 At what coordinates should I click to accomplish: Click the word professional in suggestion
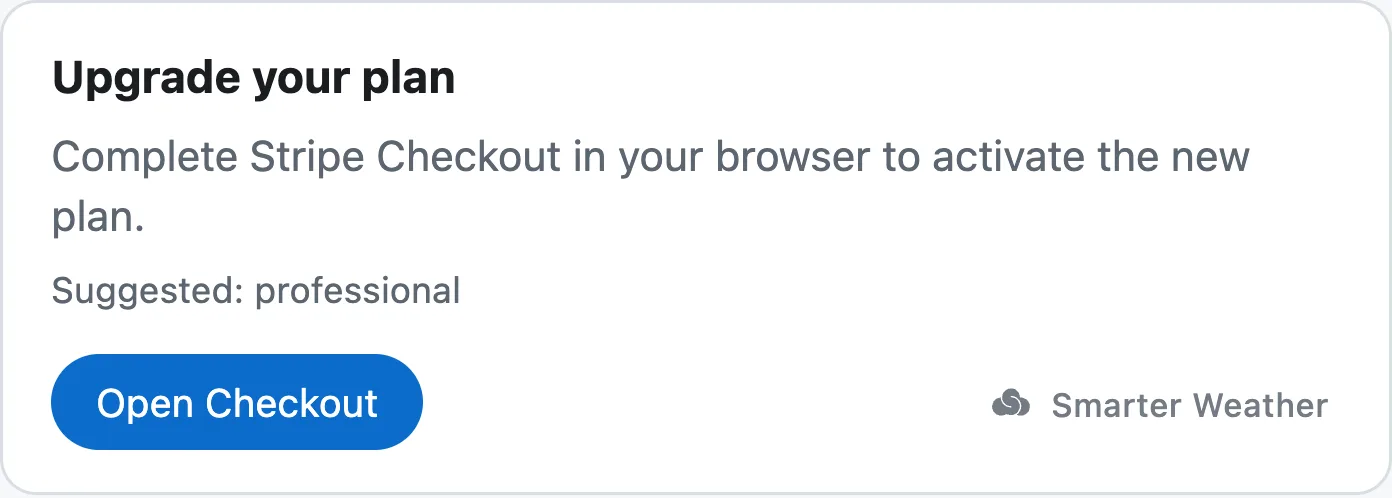358,292
